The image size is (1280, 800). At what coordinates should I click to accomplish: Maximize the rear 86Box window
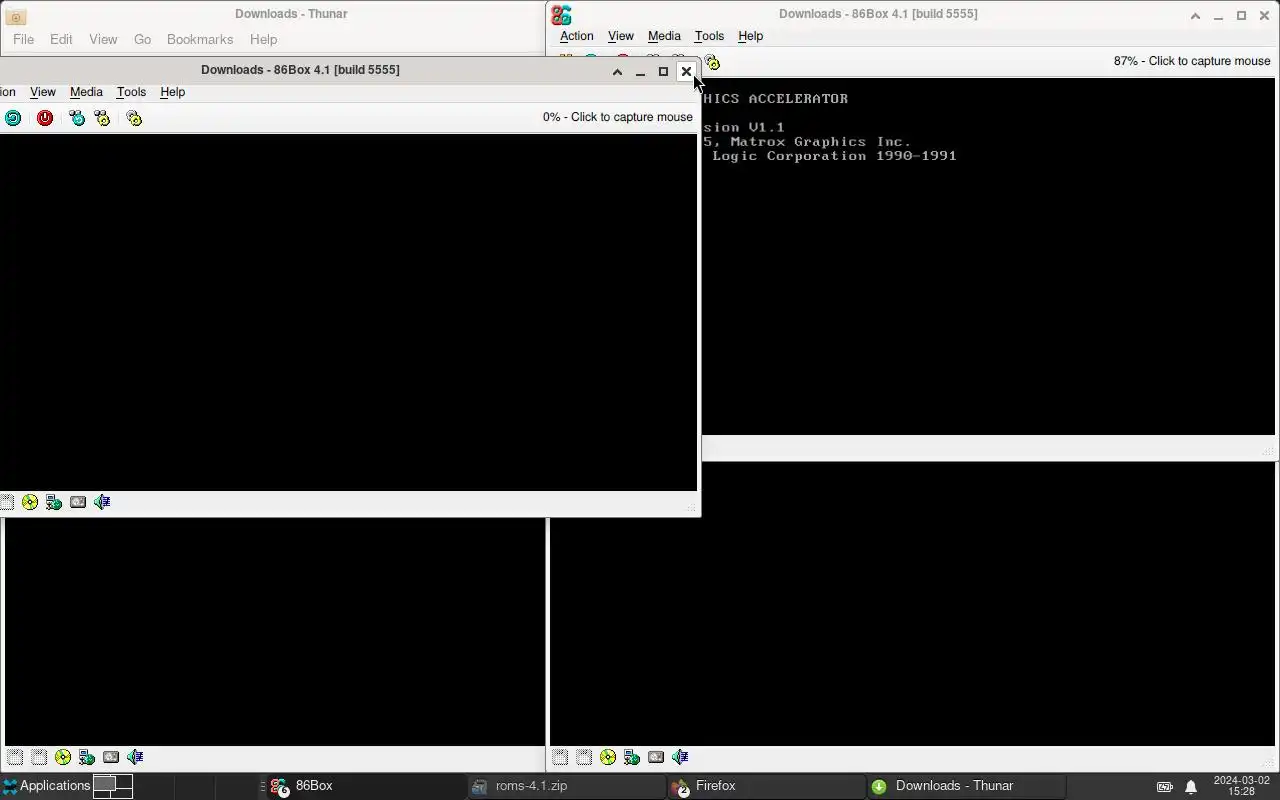pos(1241,16)
